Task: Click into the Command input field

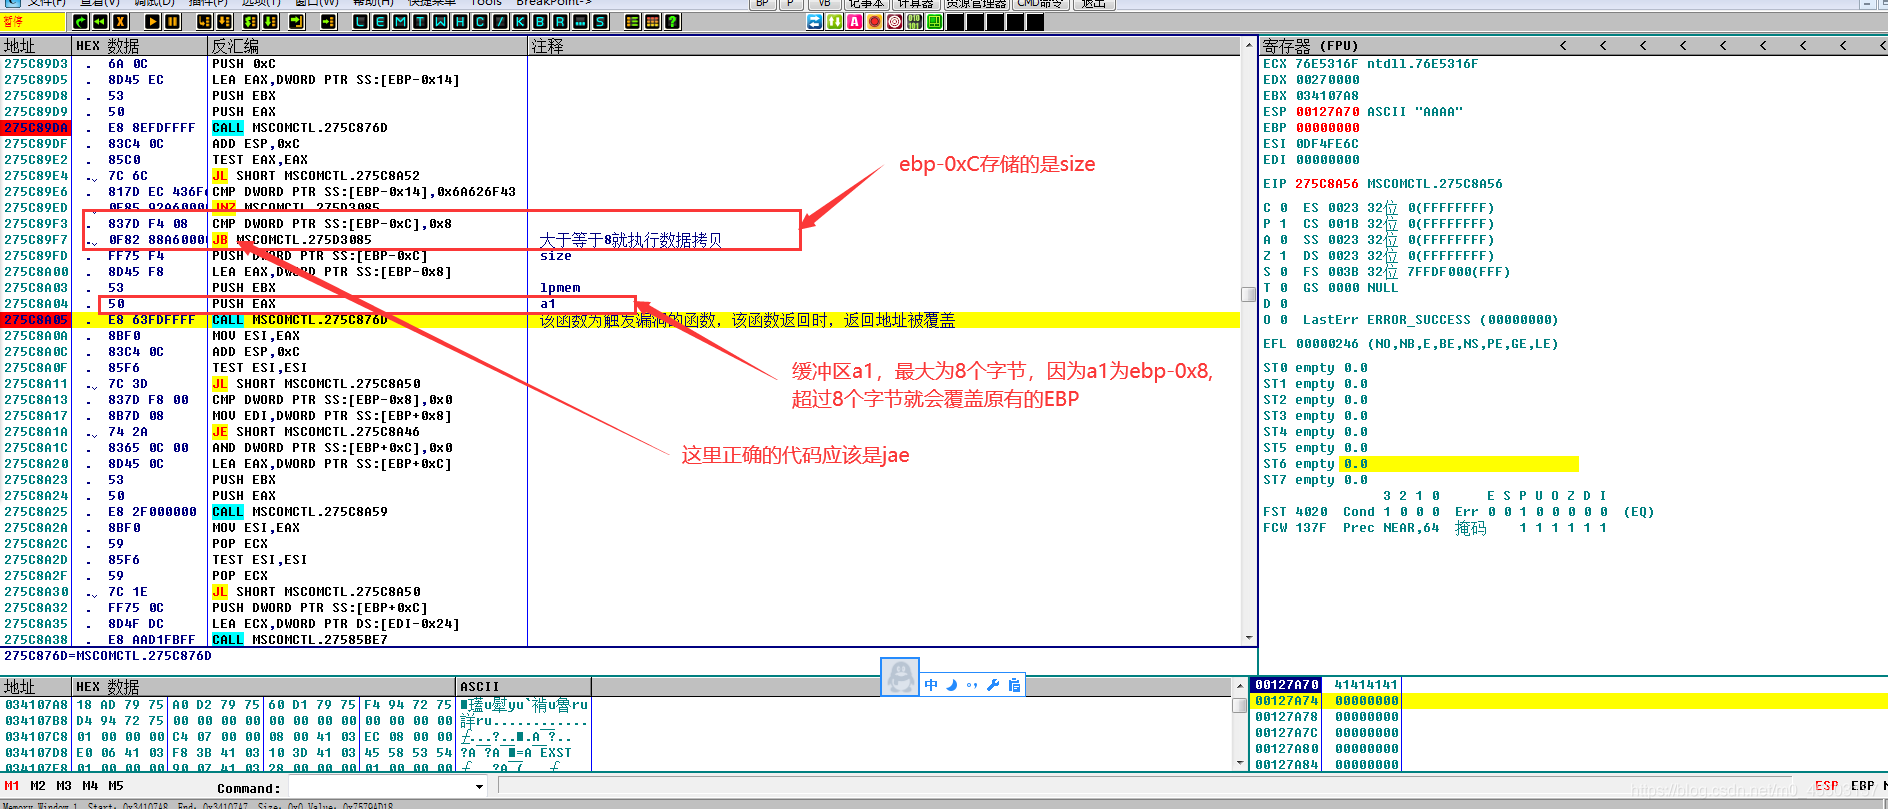Action: coord(379,787)
